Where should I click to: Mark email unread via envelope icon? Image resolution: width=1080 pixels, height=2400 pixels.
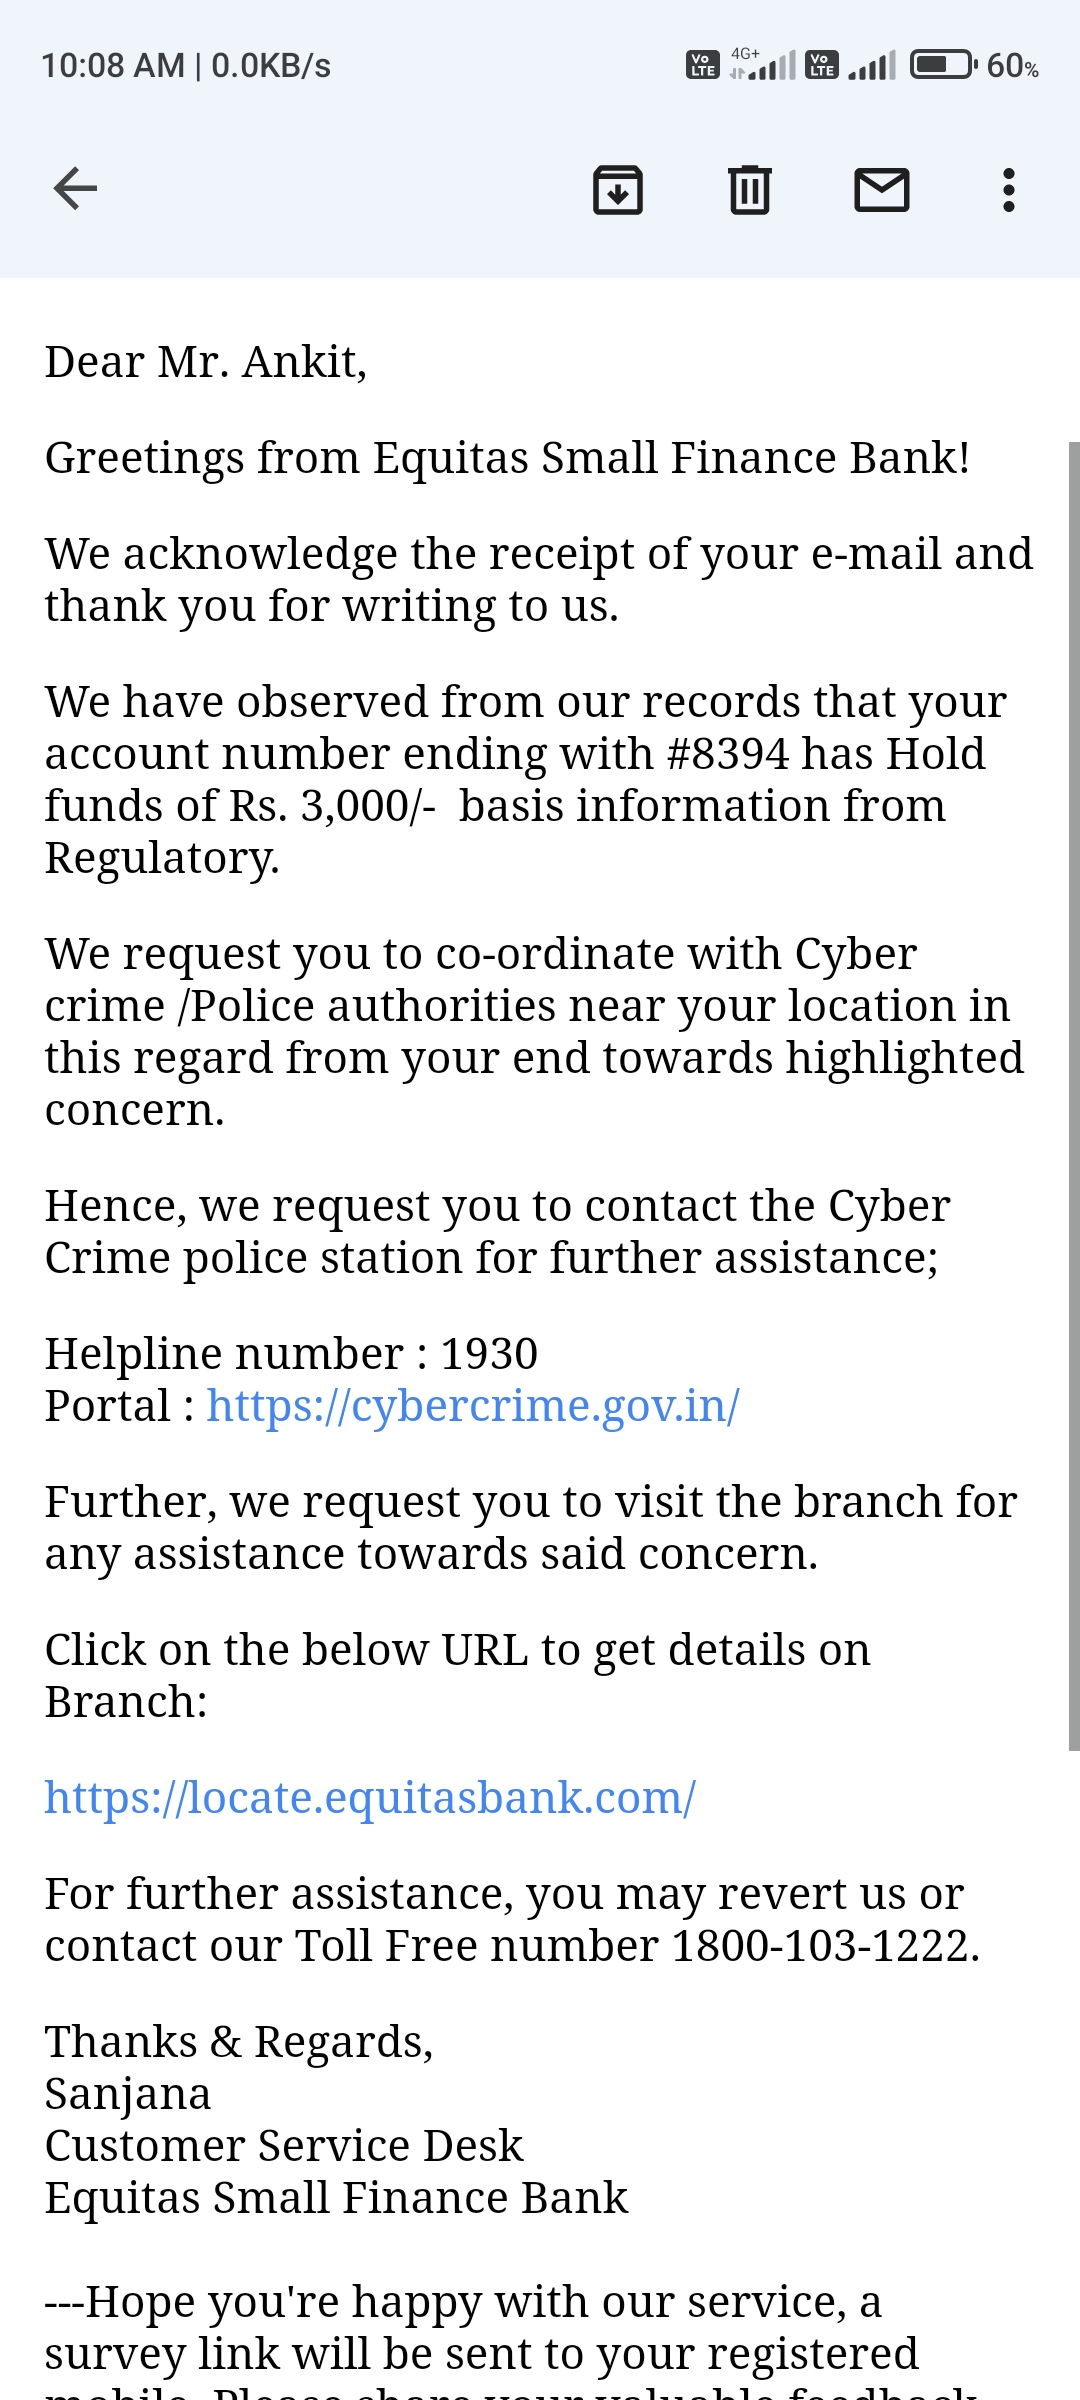(881, 188)
